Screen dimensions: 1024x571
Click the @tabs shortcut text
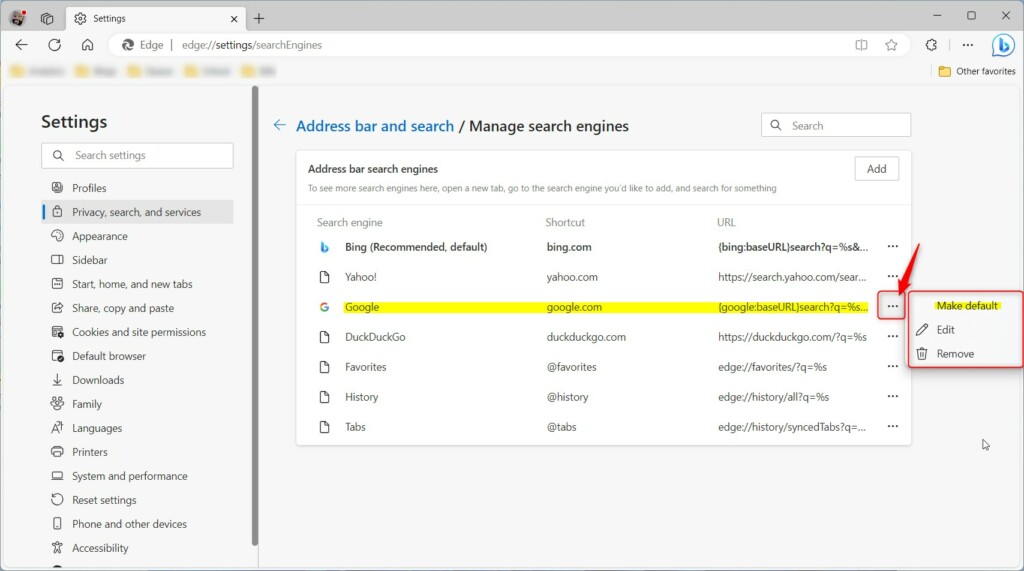pyautogui.click(x=561, y=427)
